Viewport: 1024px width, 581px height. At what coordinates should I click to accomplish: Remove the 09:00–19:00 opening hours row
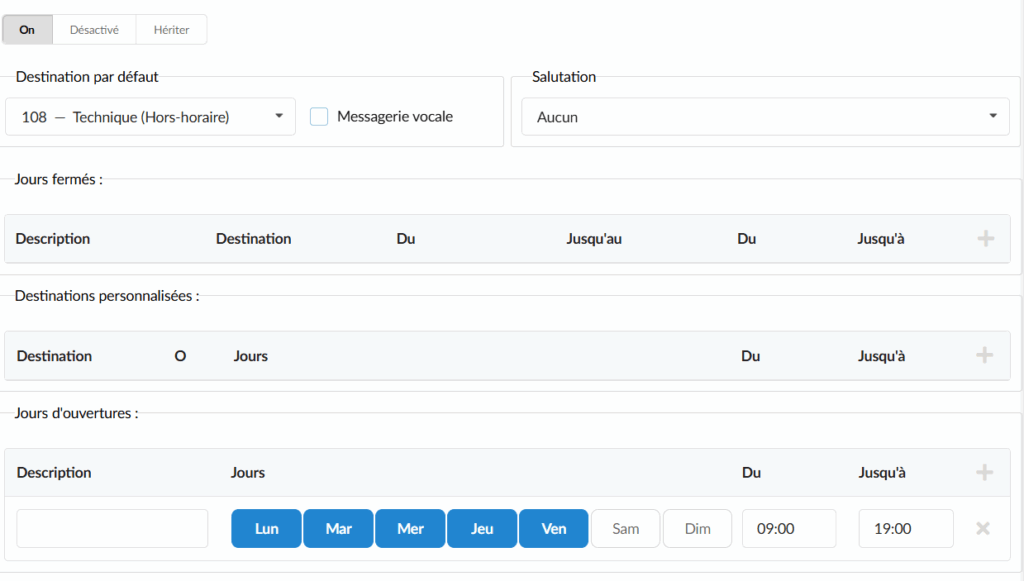[x=983, y=528]
